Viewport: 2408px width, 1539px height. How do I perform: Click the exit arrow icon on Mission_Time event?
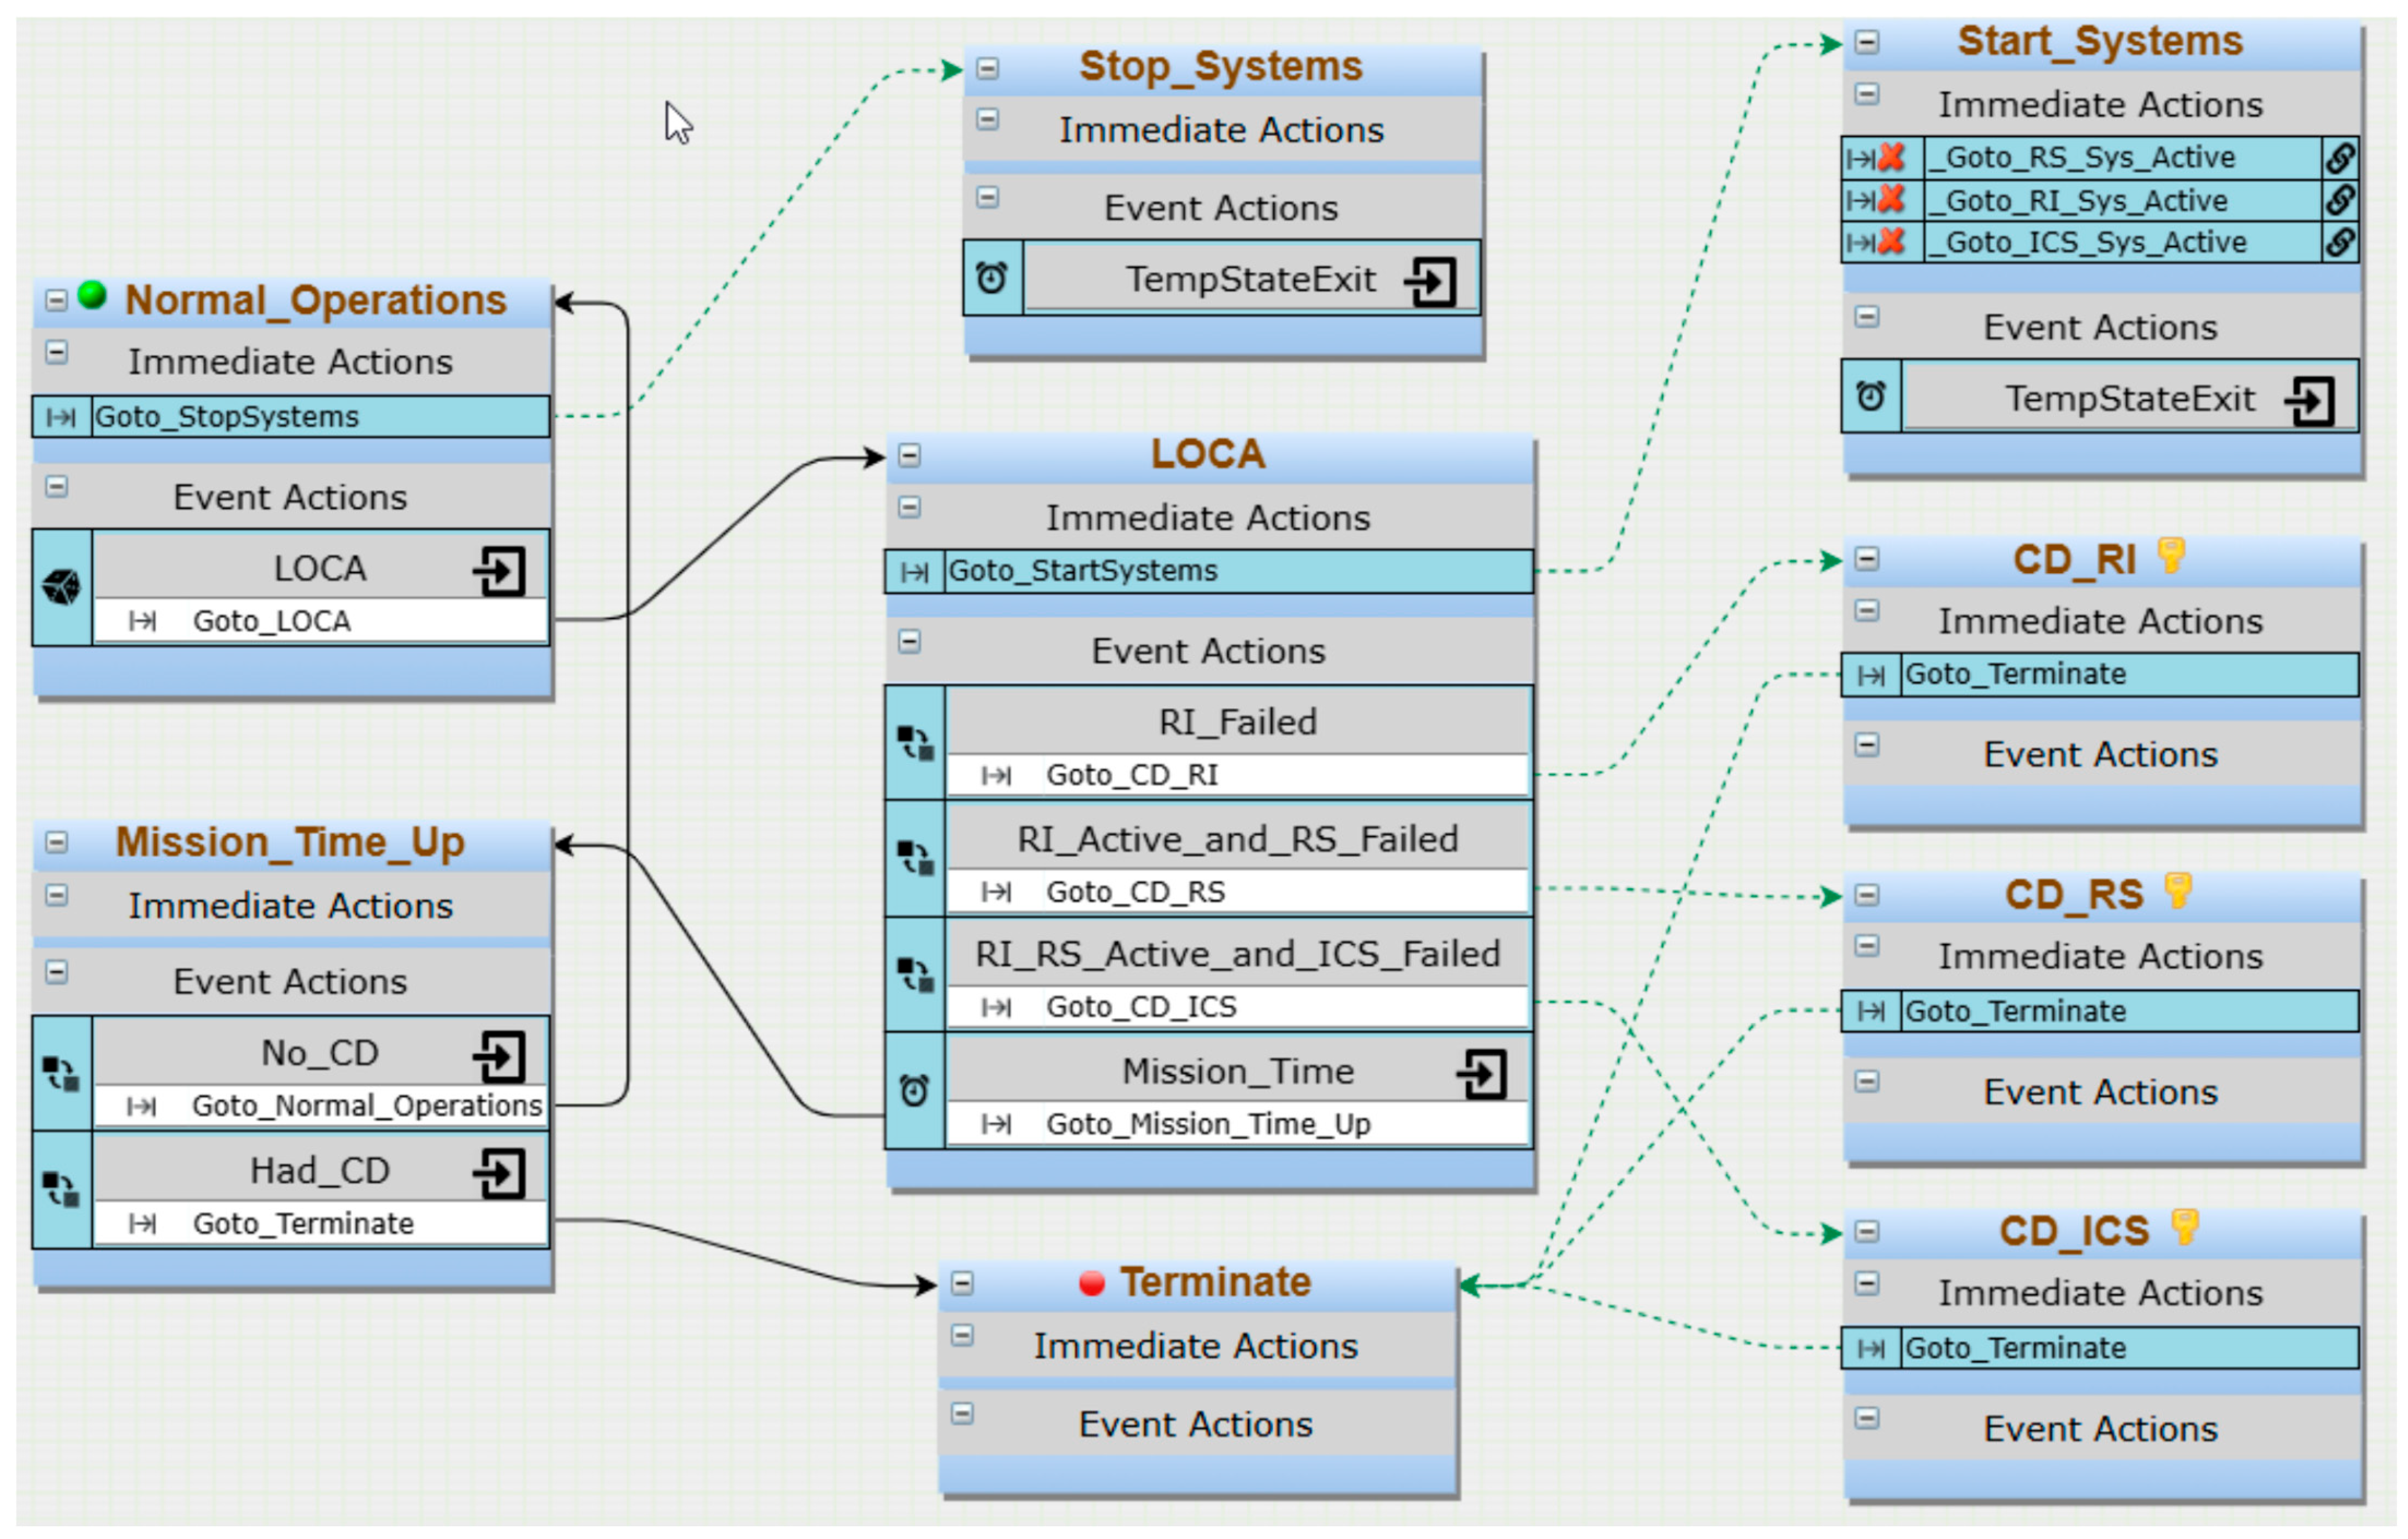click(1482, 1075)
